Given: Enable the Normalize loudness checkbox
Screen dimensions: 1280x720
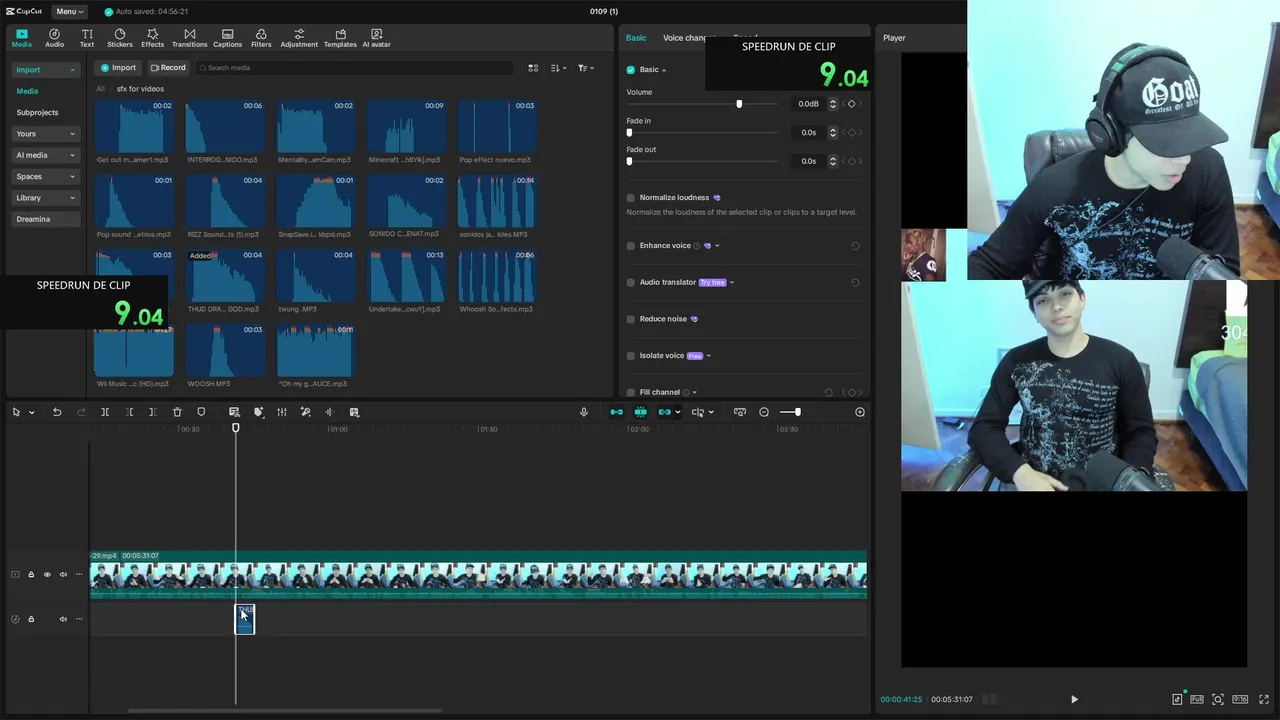Looking at the screenshot, I should pyautogui.click(x=631, y=198).
